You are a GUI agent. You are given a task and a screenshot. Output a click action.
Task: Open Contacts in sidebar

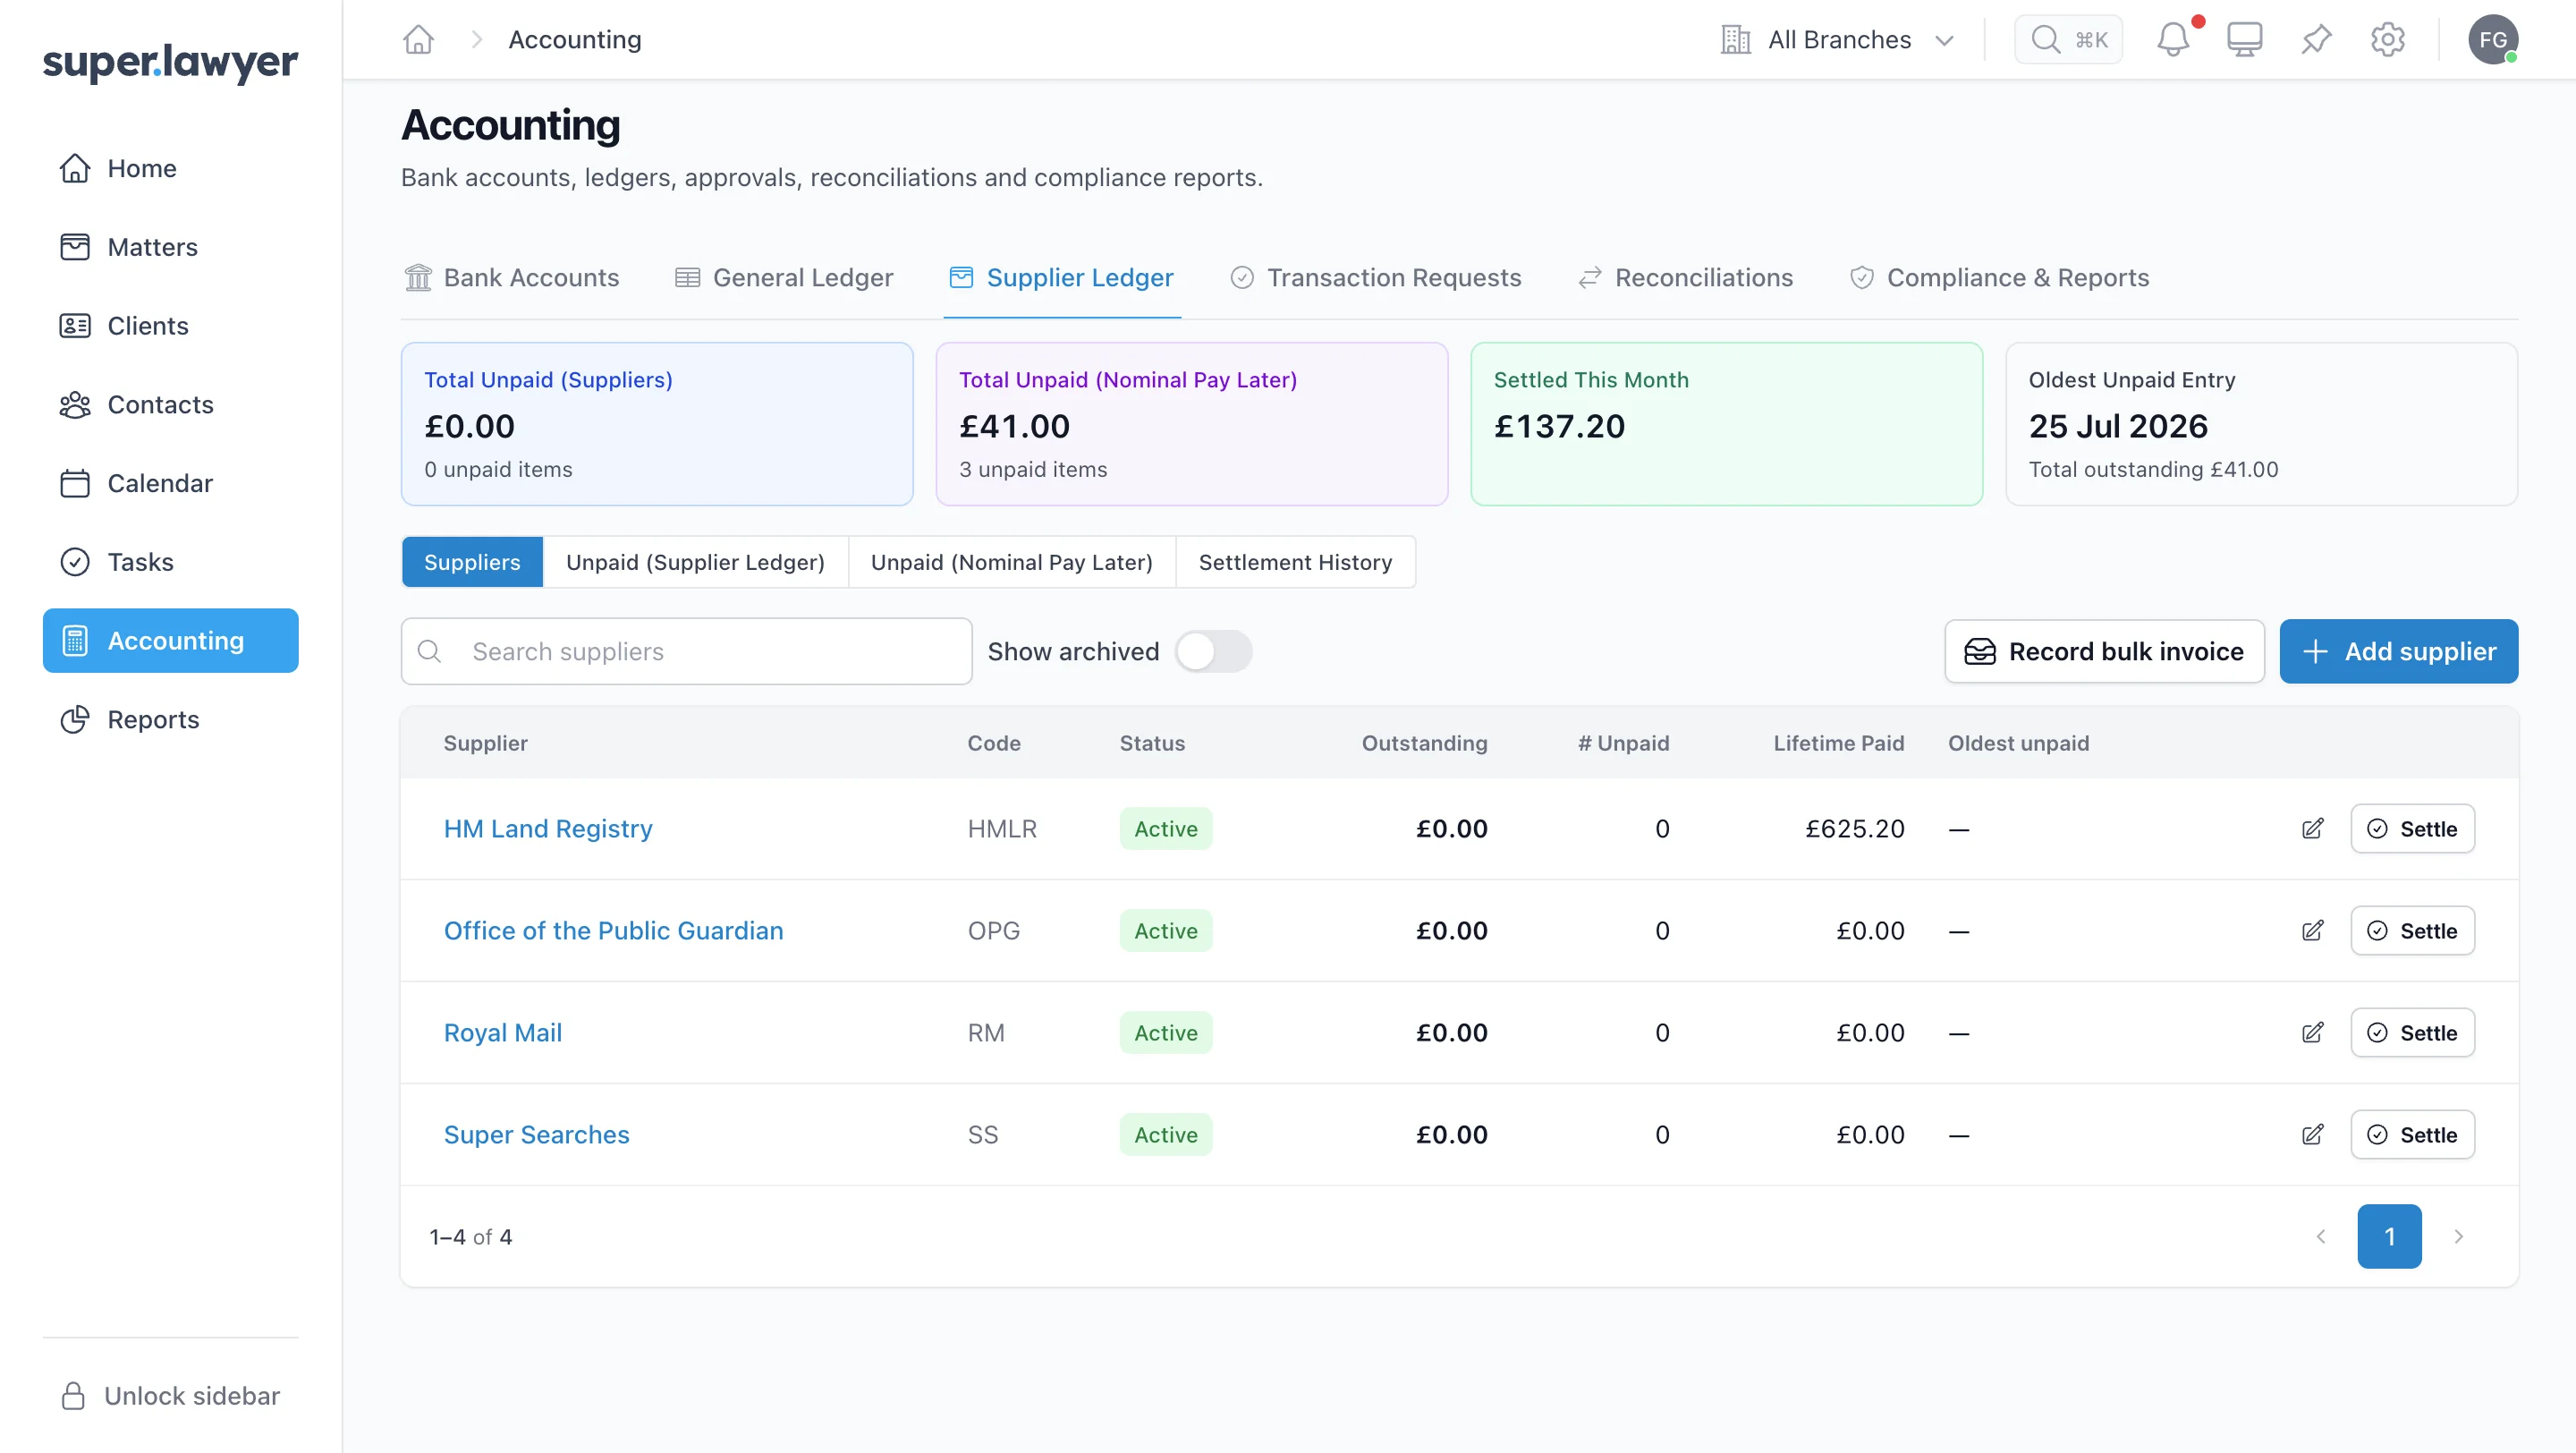point(170,405)
